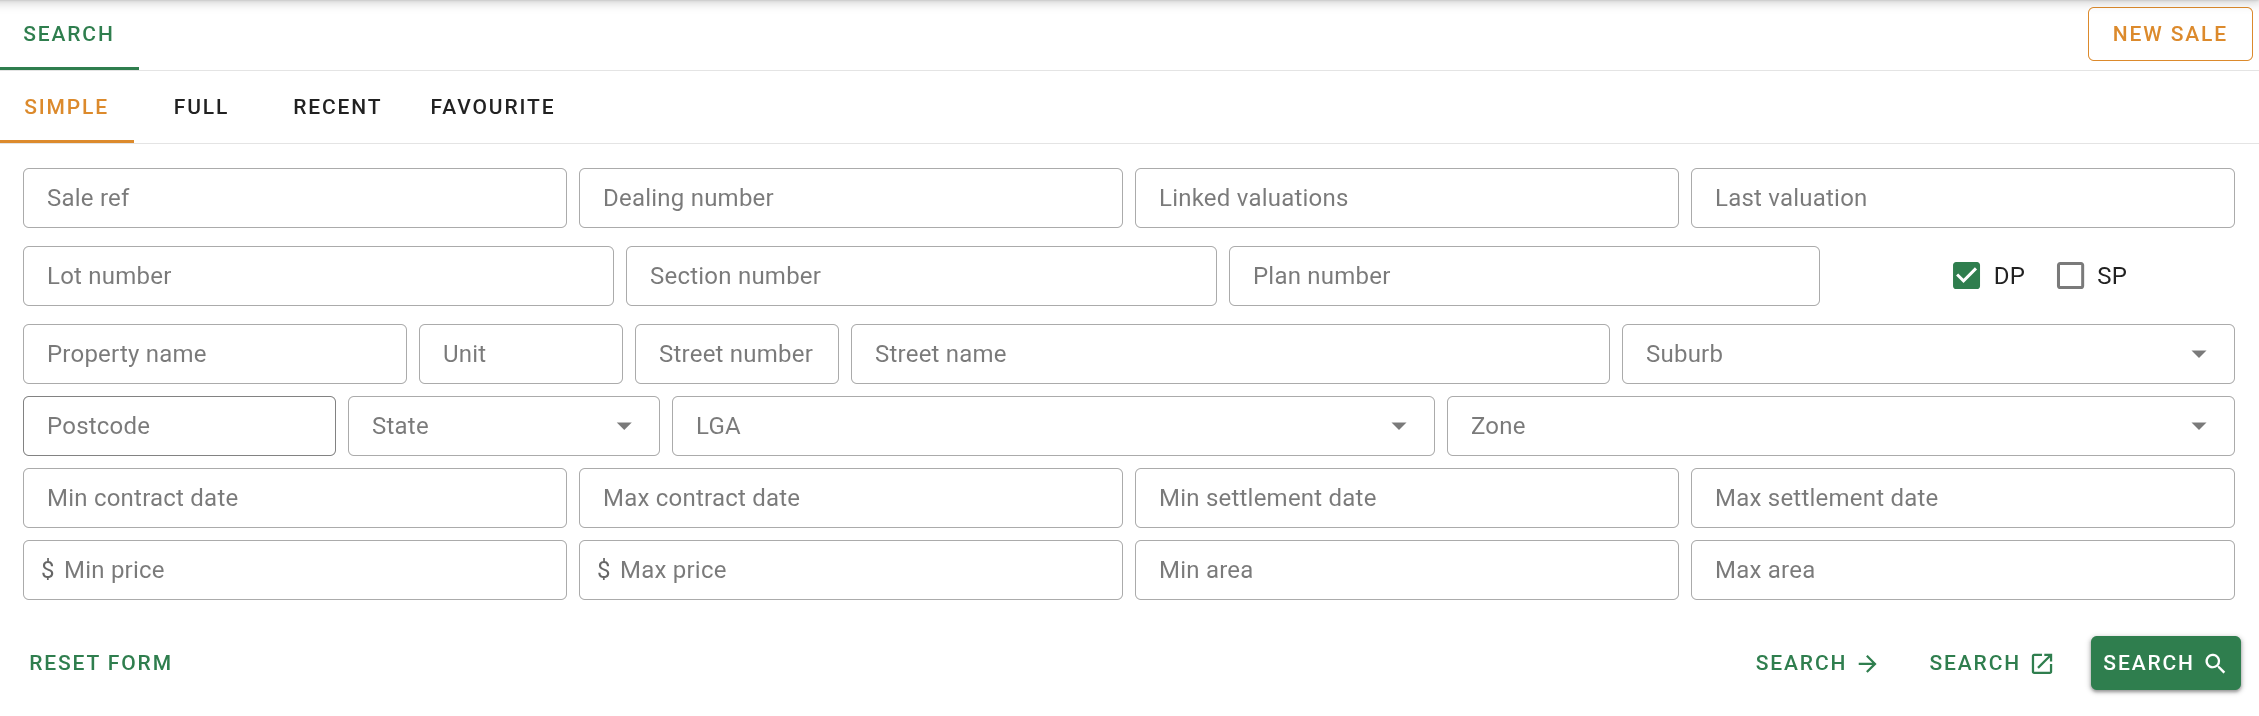Enable the SP checkbox
Screen dimensions: 2259x716
tap(2070, 276)
